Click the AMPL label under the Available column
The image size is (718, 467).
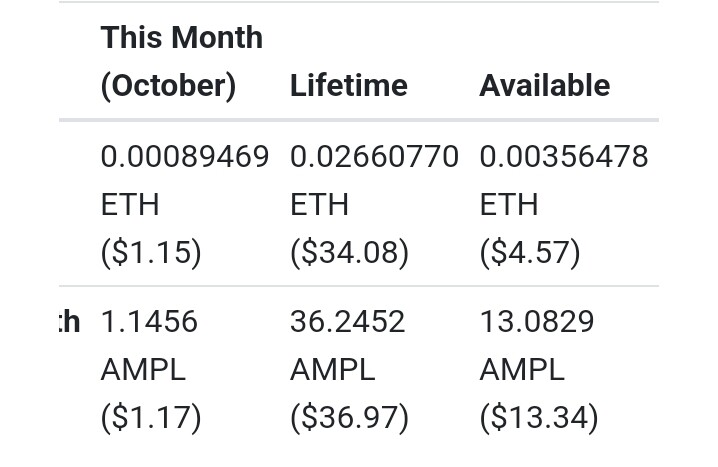(522, 369)
